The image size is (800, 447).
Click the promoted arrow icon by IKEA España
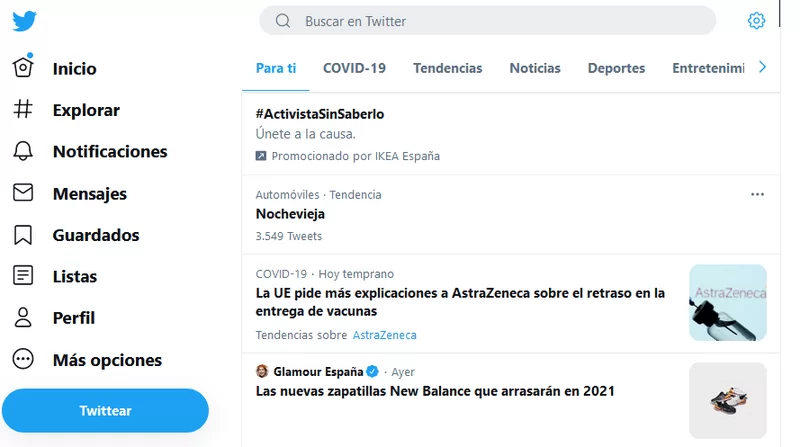pyautogui.click(x=261, y=156)
